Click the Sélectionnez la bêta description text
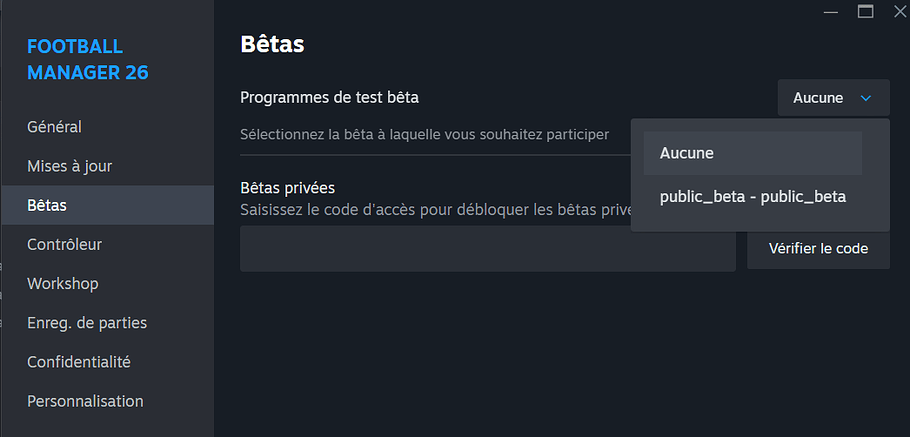The image size is (910, 437). pos(424,134)
